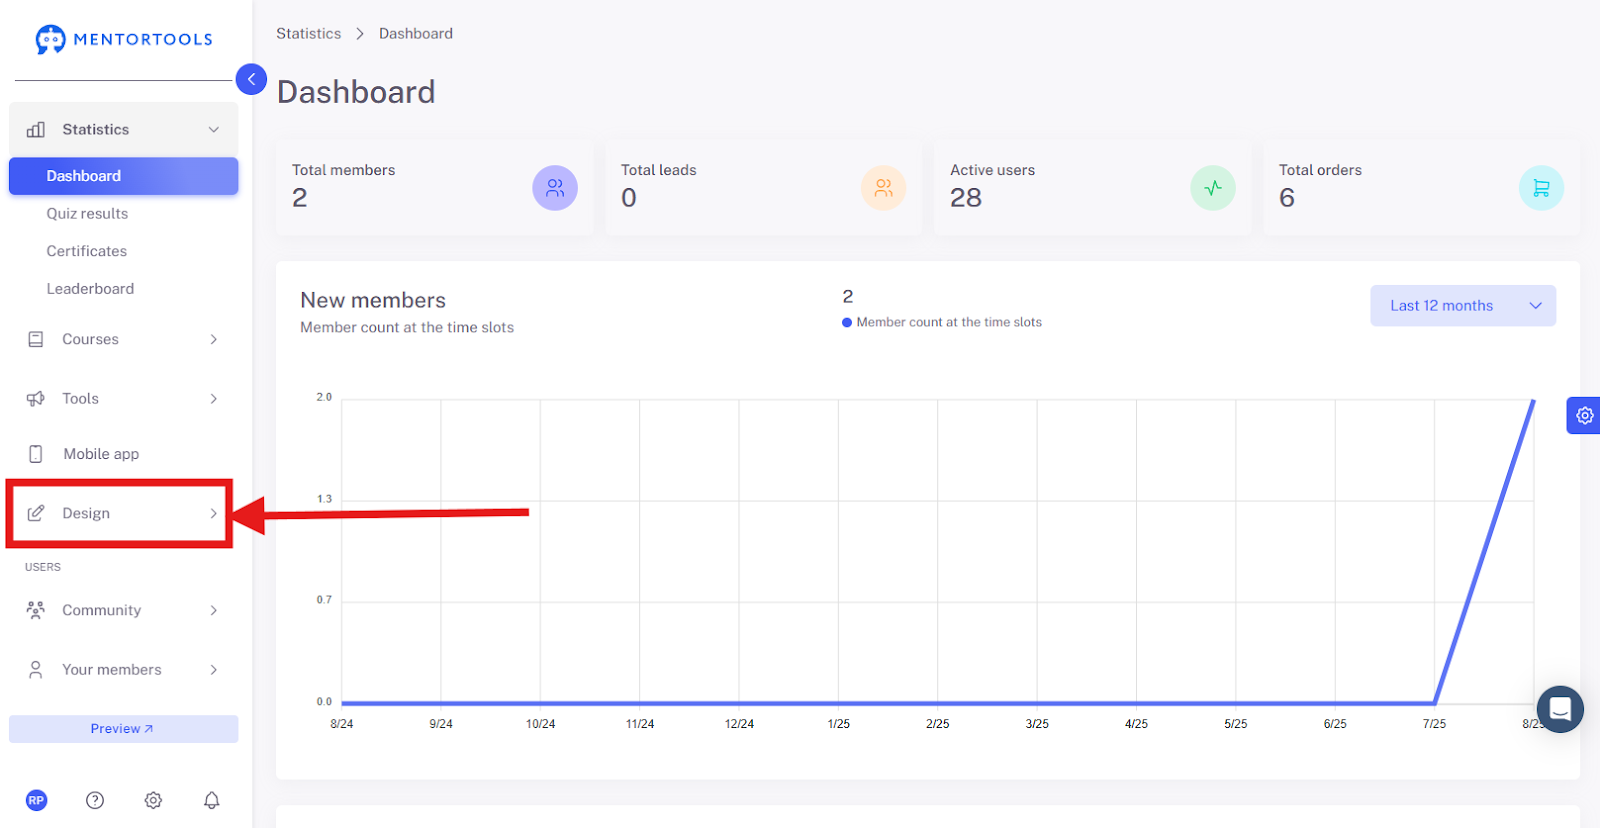Open settings gear icon in sidebar footer
The height and width of the screenshot is (828, 1600).
153,800
